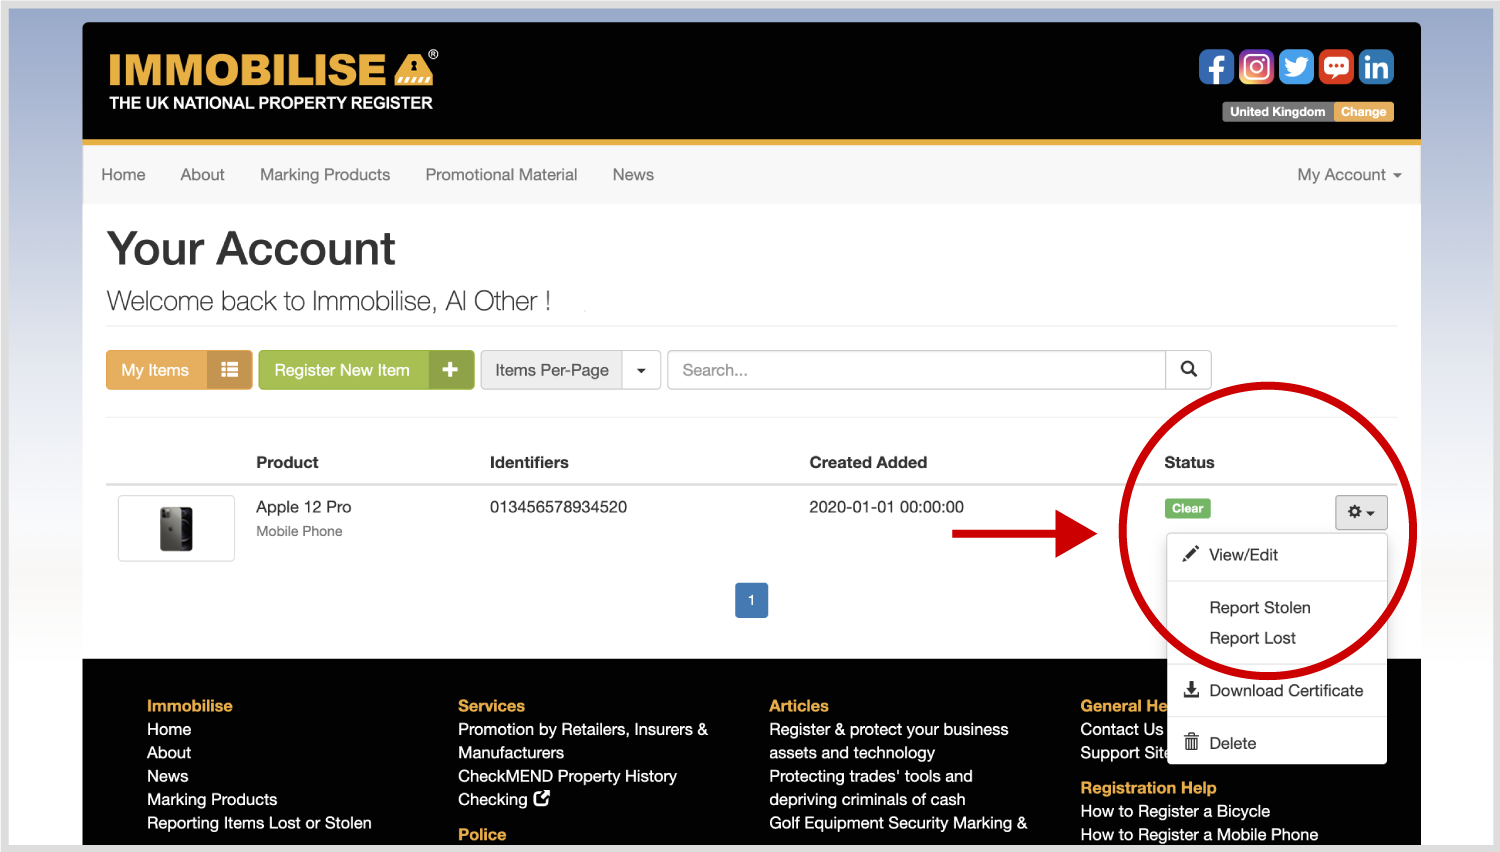The height and width of the screenshot is (852, 1500).
Task: Open Reporting Items Lost or Stolen link
Action: [259, 823]
